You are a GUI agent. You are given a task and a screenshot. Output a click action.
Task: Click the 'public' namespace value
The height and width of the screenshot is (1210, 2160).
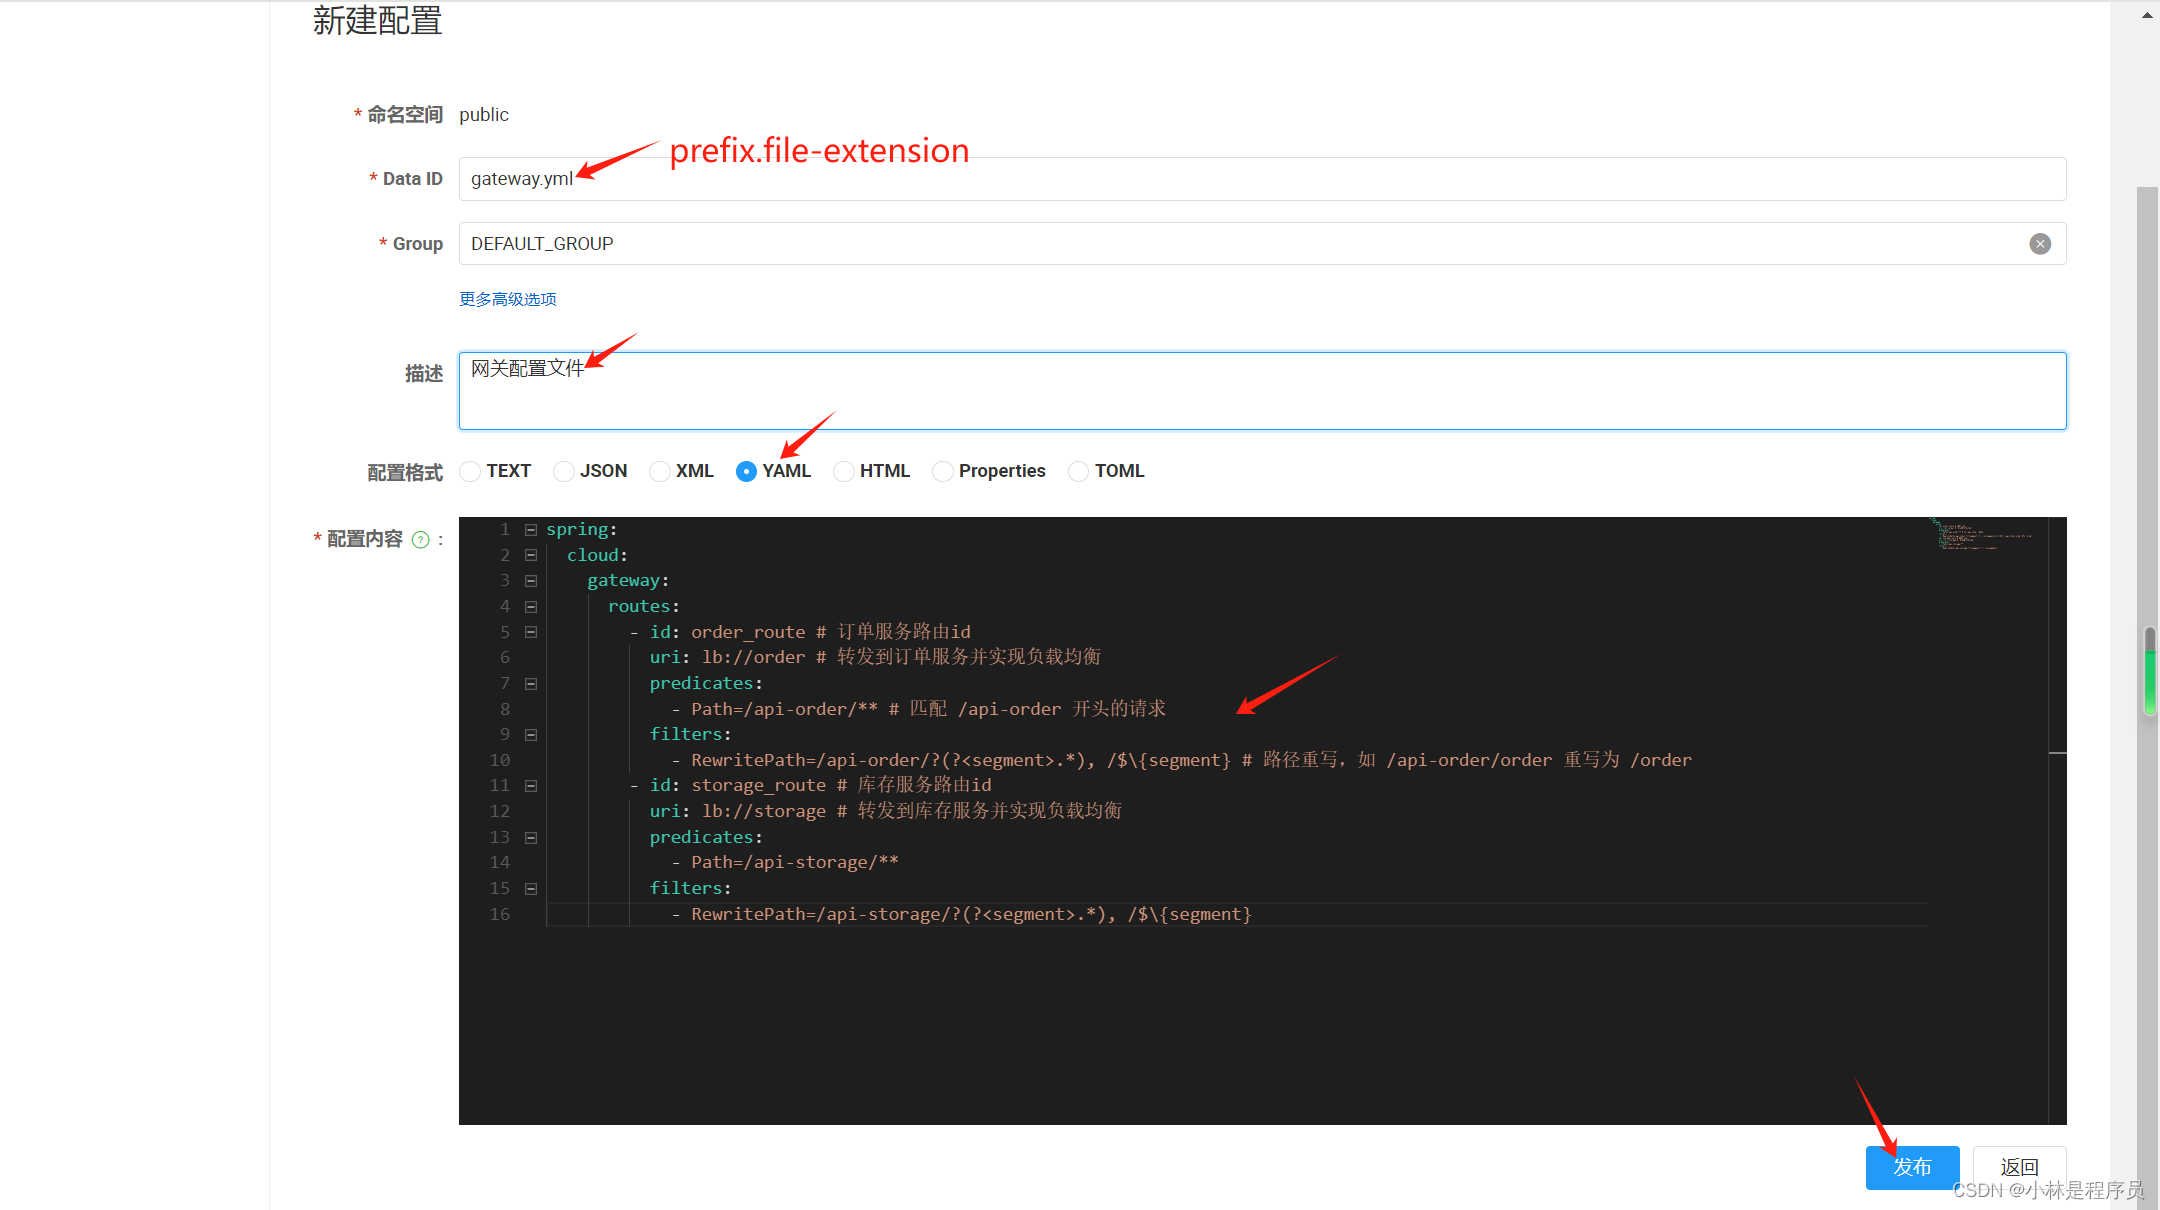pyautogui.click(x=484, y=115)
